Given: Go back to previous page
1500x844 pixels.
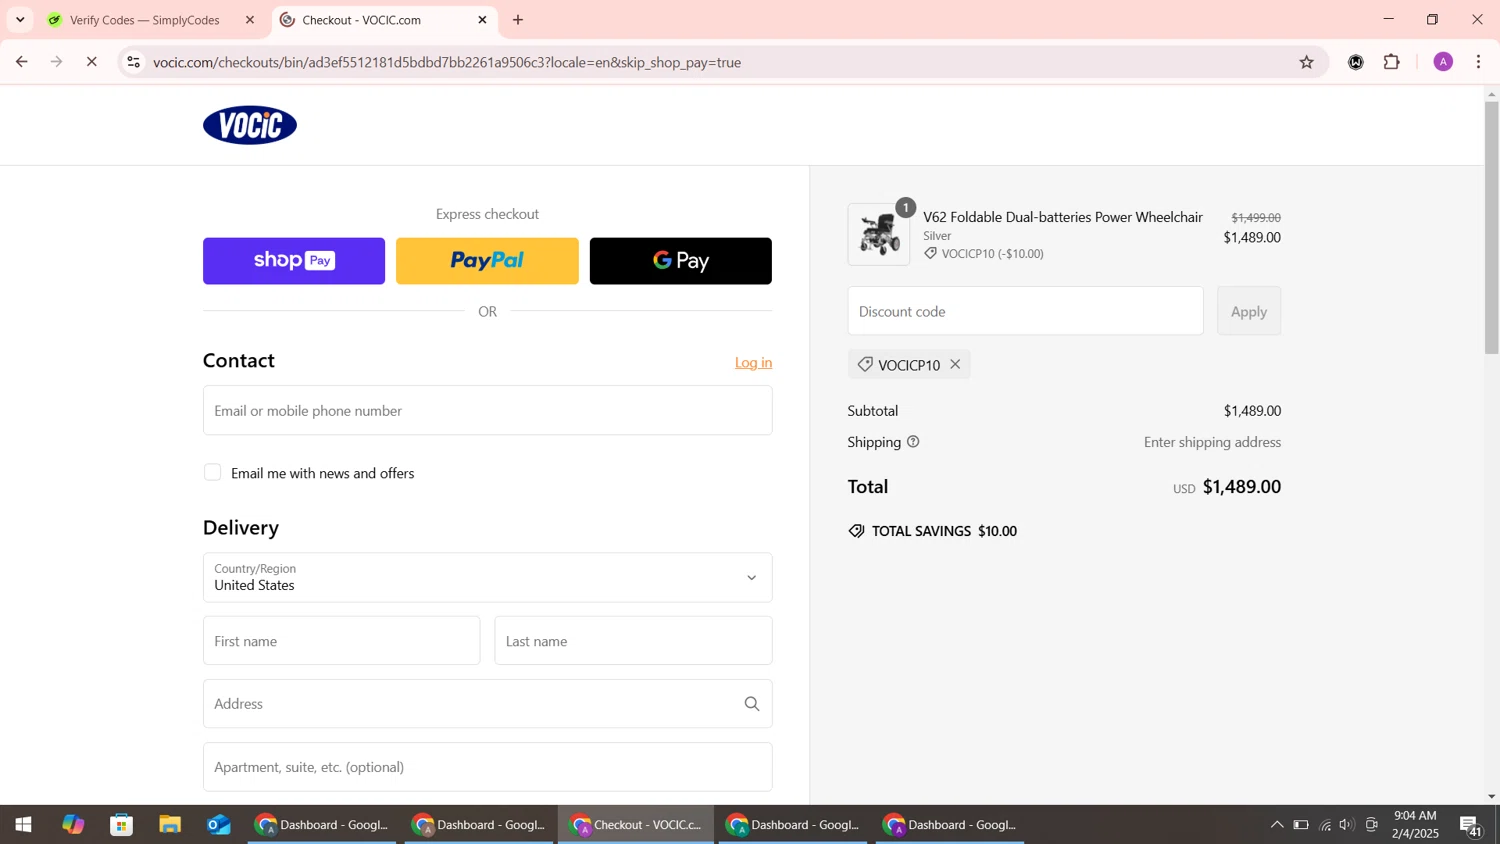Looking at the screenshot, I should pos(21,62).
